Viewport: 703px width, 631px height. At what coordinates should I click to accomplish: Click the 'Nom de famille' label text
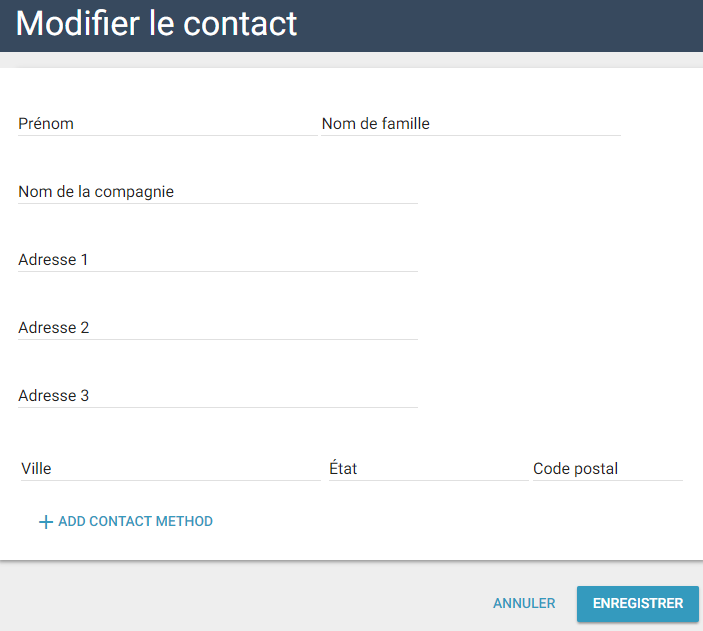376,124
